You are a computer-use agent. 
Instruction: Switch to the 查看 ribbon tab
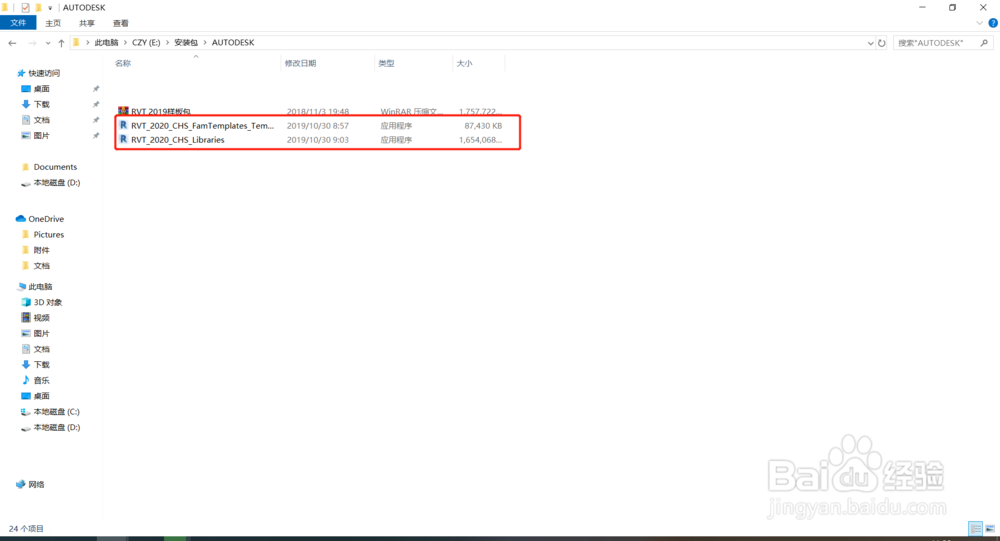[121, 23]
